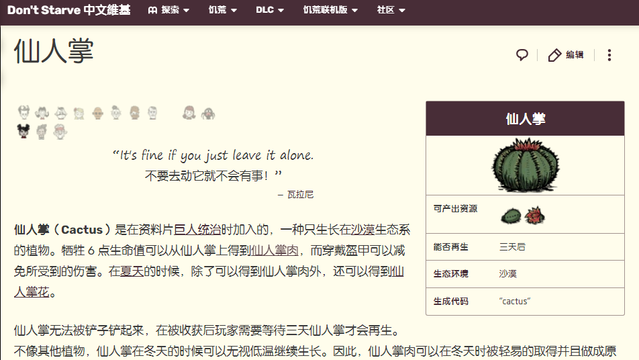Select Wendy's blonde flower-hair portrait icon
This screenshot has height=360, width=639.
[x=79, y=113]
